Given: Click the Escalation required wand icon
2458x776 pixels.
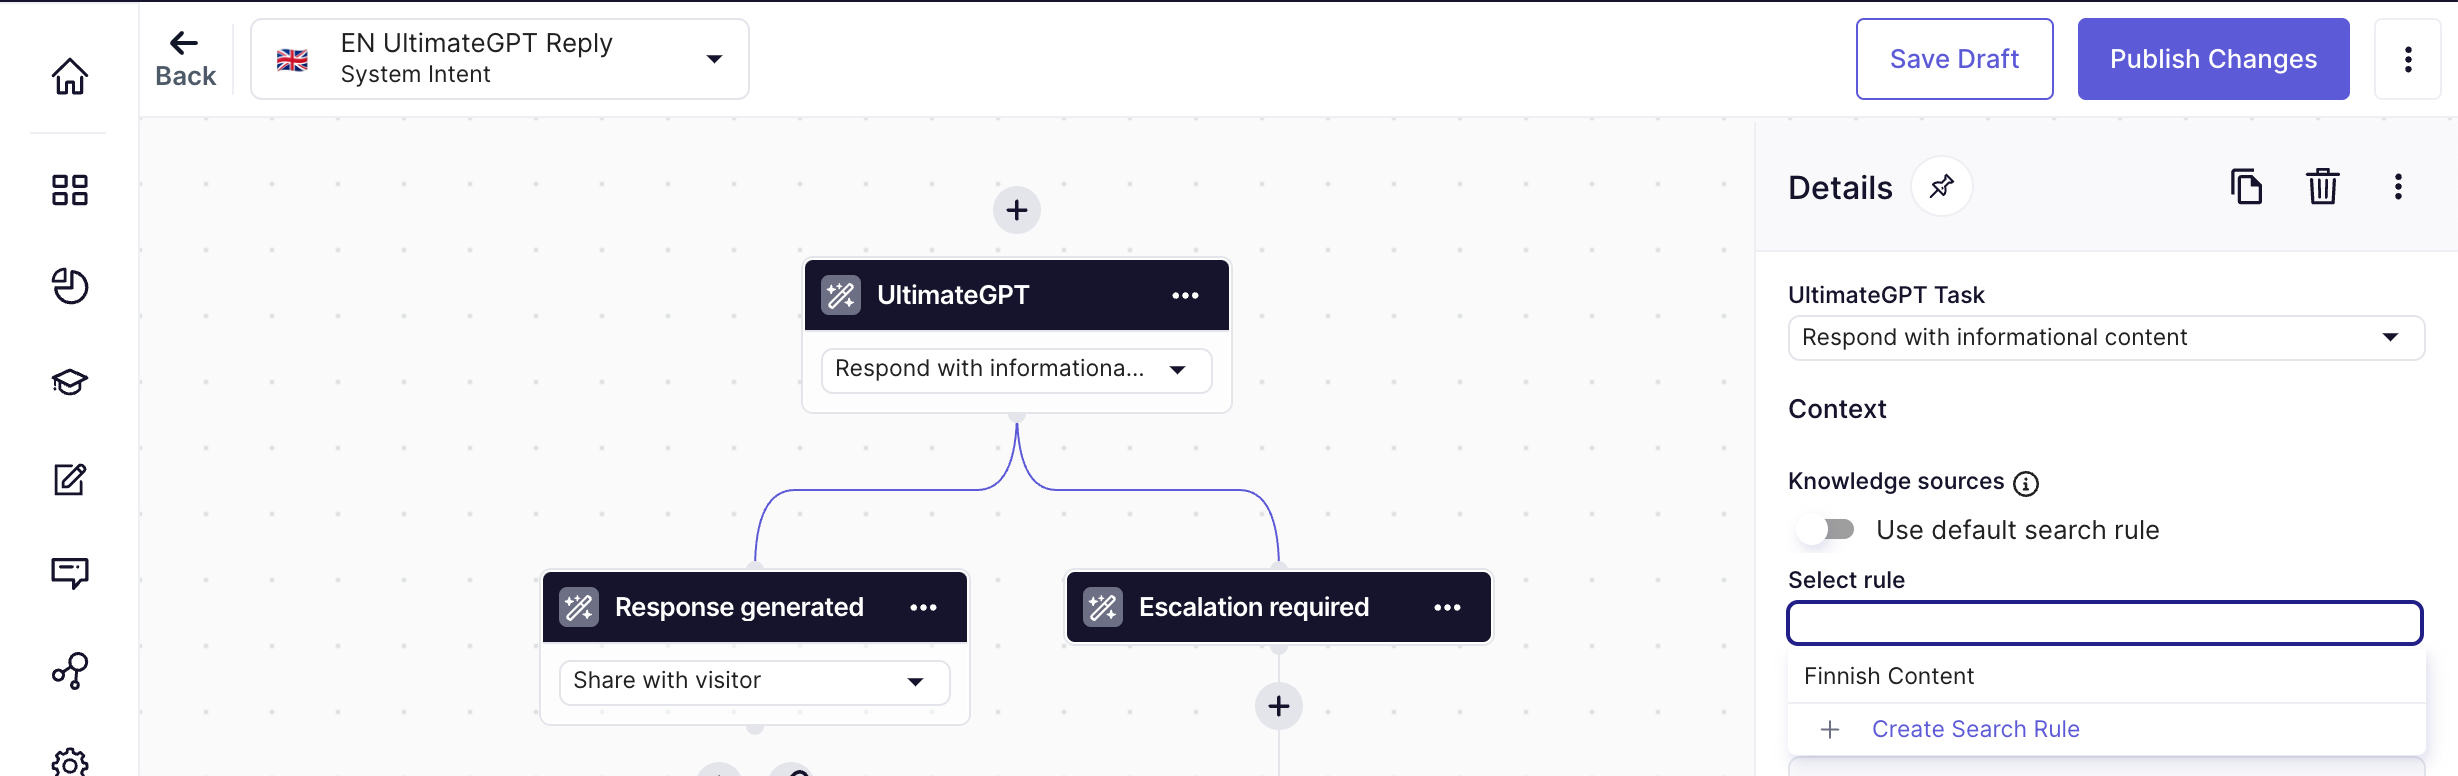Looking at the screenshot, I should [x=1103, y=607].
